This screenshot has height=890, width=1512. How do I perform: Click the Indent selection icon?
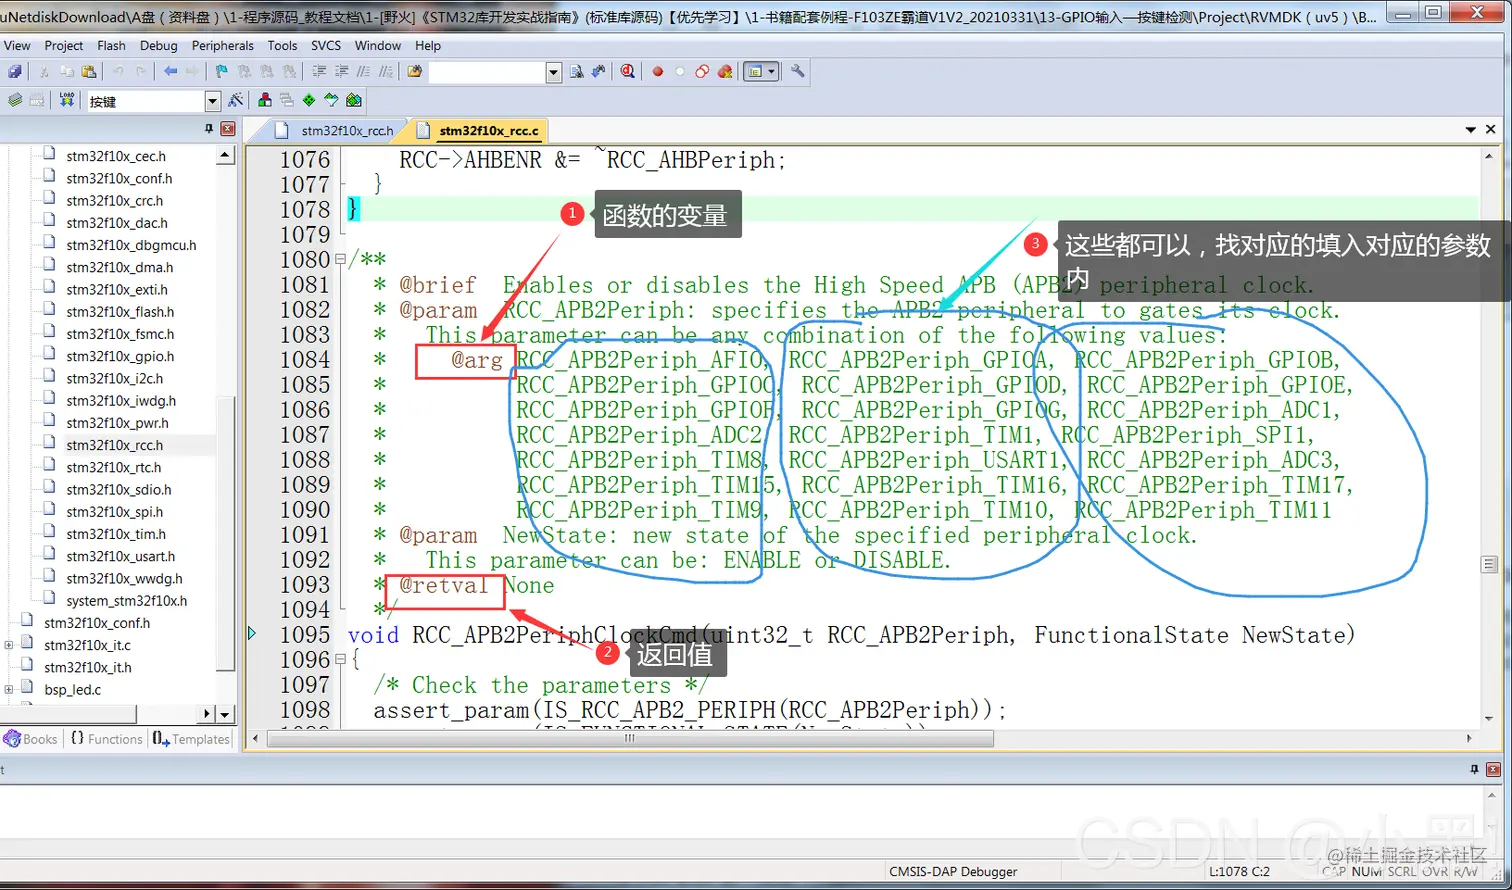tap(319, 72)
